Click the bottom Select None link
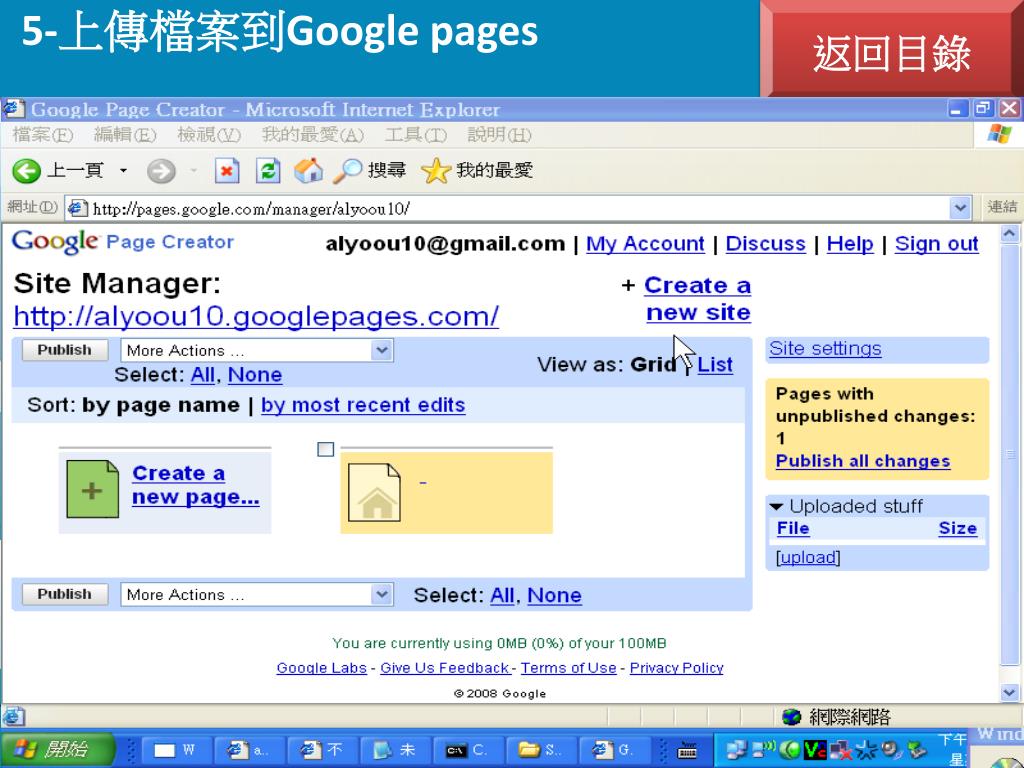 [x=554, y=596]
